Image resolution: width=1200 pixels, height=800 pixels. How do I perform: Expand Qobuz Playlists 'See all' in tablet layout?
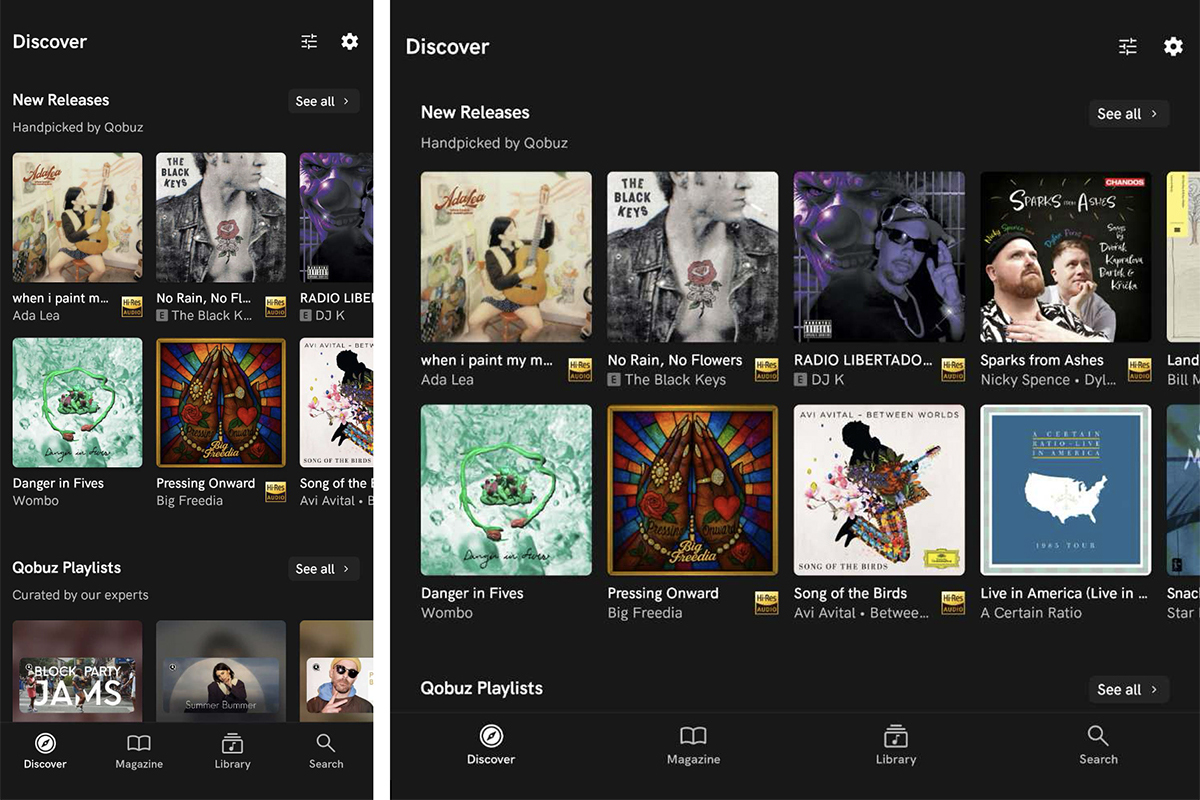tap(1128, 689)
